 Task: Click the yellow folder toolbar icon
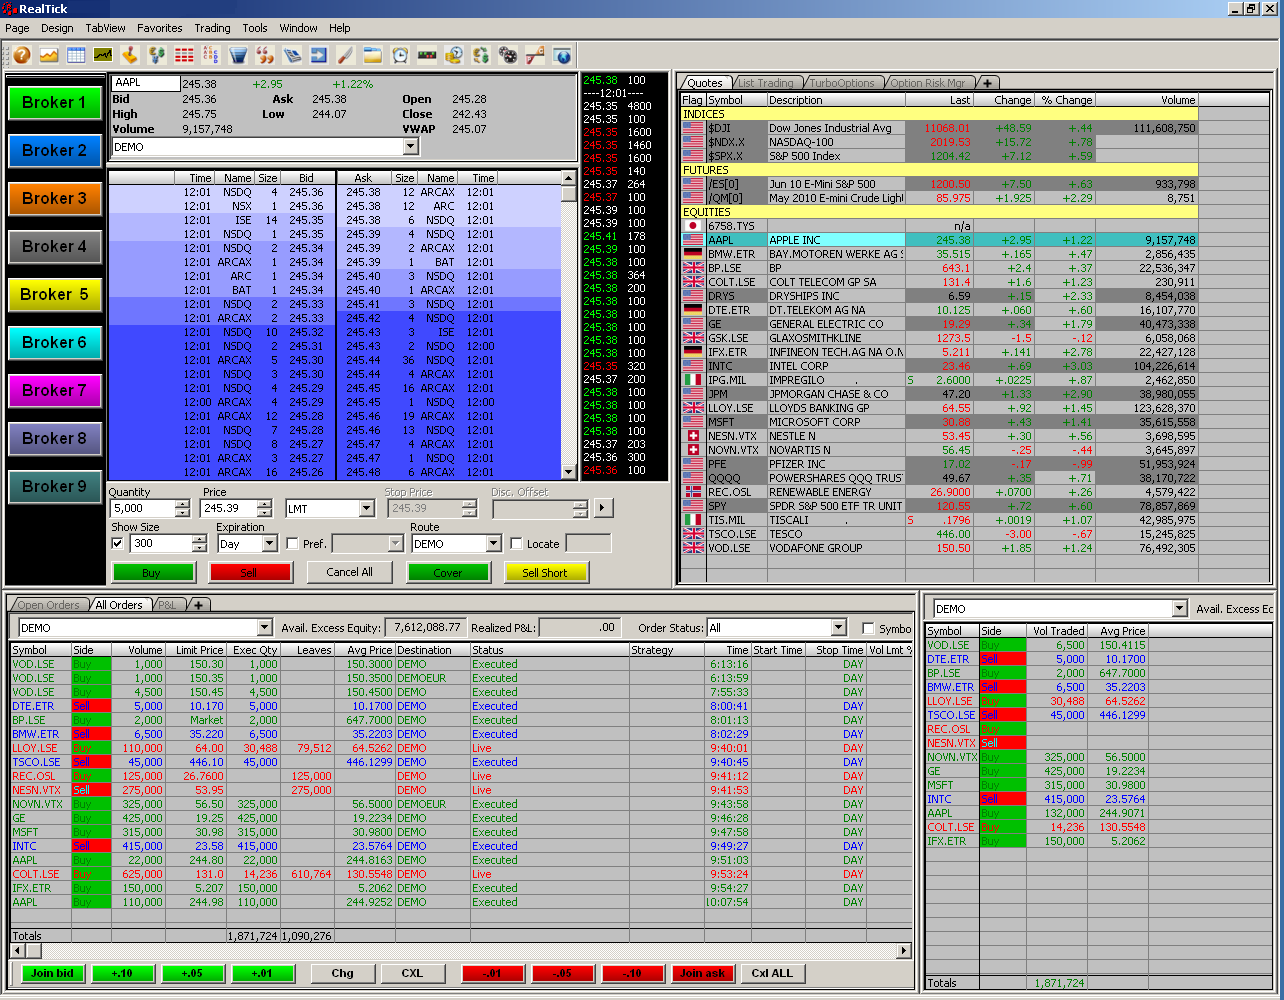click(373, 55)
